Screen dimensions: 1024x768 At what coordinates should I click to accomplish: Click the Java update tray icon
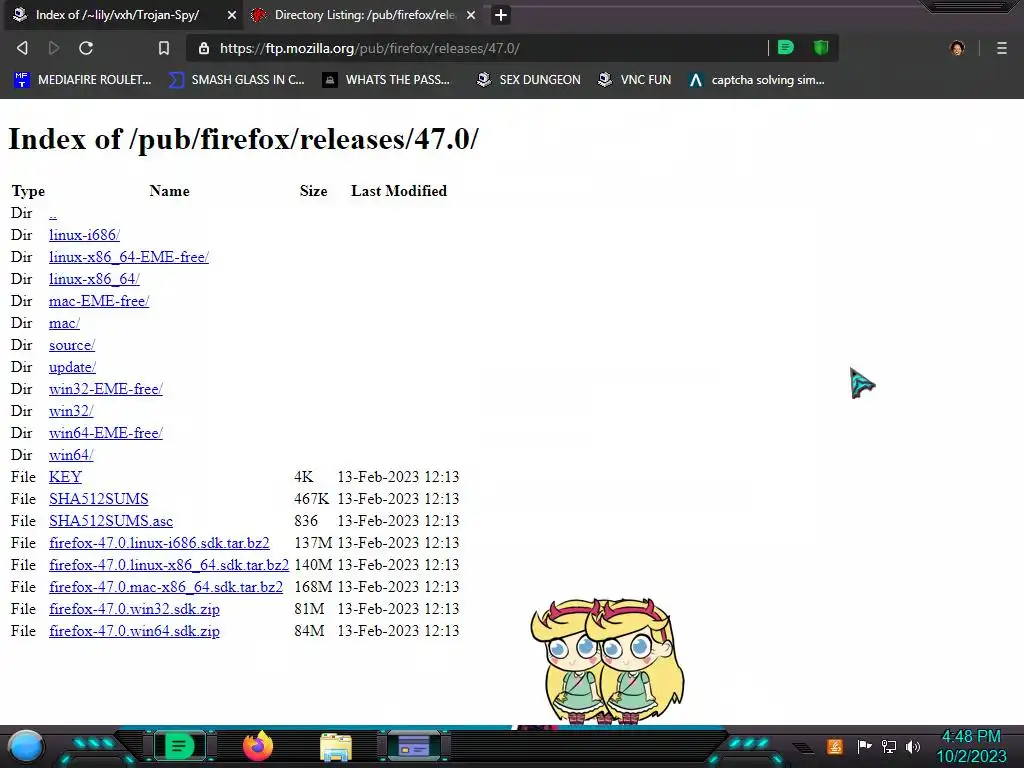(x=835, y=746)
